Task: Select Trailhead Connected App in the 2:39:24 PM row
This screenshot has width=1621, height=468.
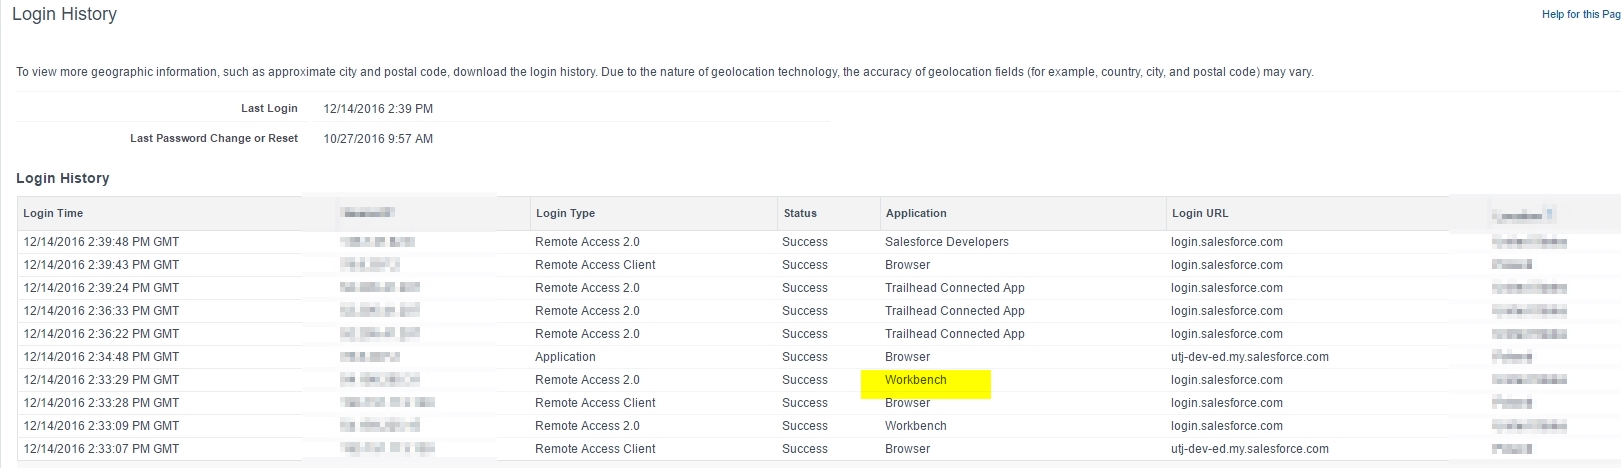Action: (954, 288)
